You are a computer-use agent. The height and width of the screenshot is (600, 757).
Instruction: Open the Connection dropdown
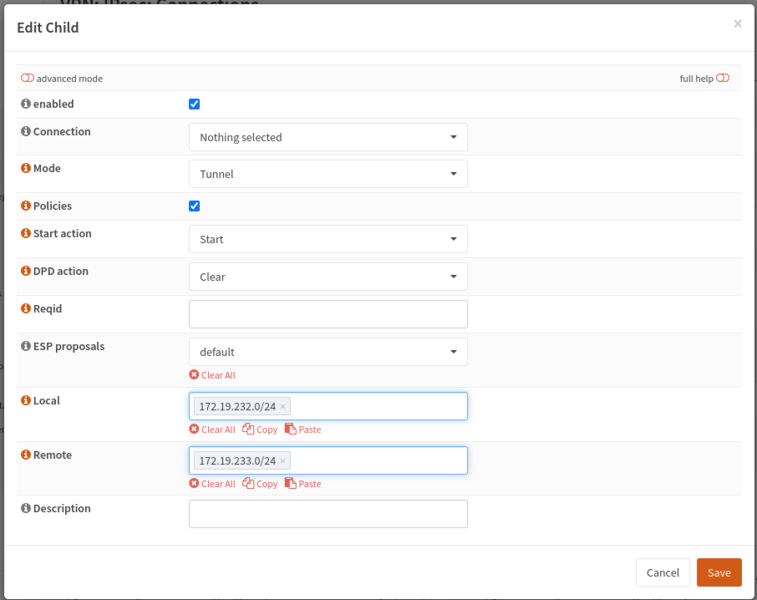(x=328, y=137)
